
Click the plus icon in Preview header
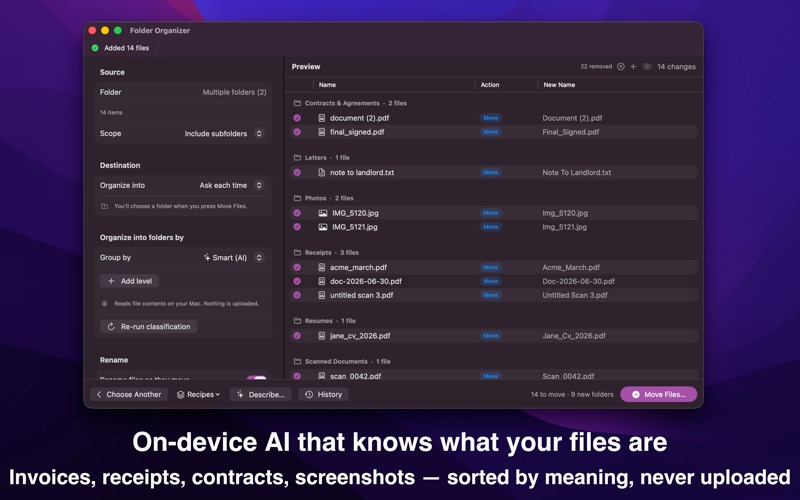633,66
